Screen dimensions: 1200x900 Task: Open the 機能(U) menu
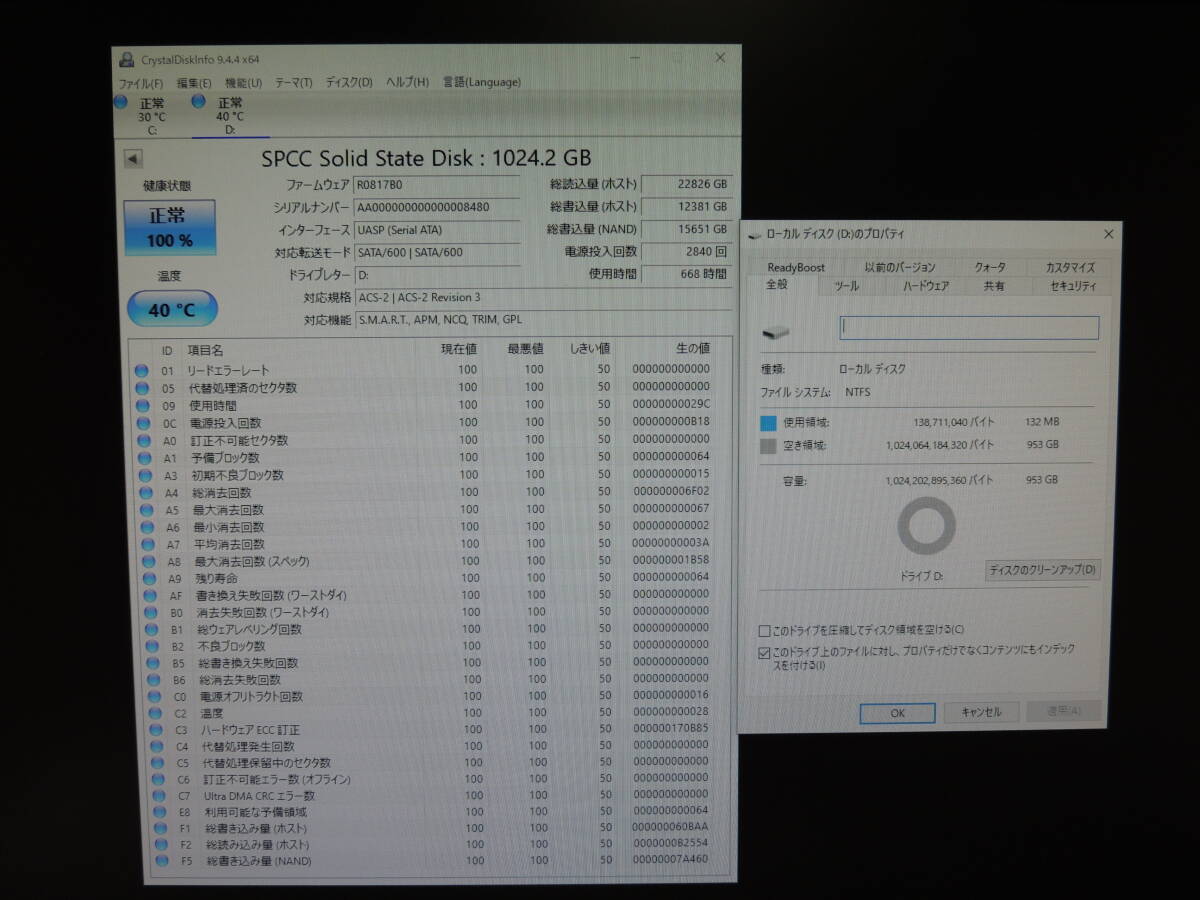[x=243, y=82]
